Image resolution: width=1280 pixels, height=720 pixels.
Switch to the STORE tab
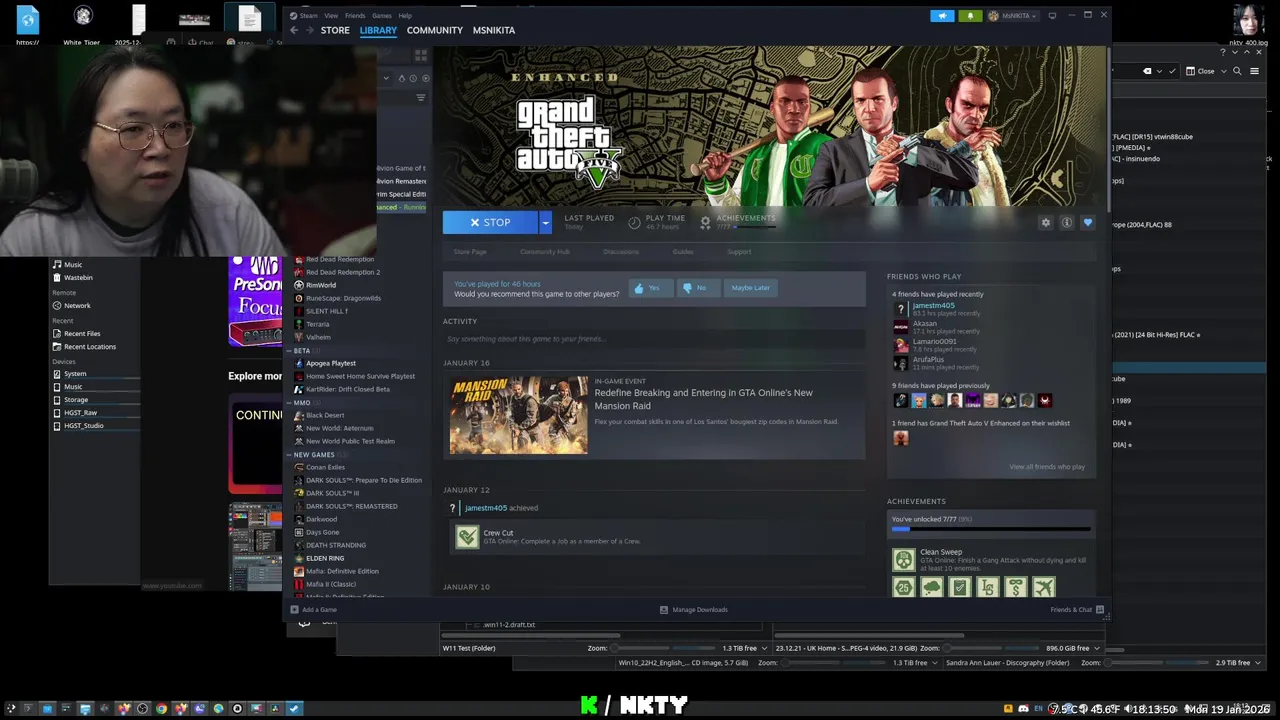335,30
